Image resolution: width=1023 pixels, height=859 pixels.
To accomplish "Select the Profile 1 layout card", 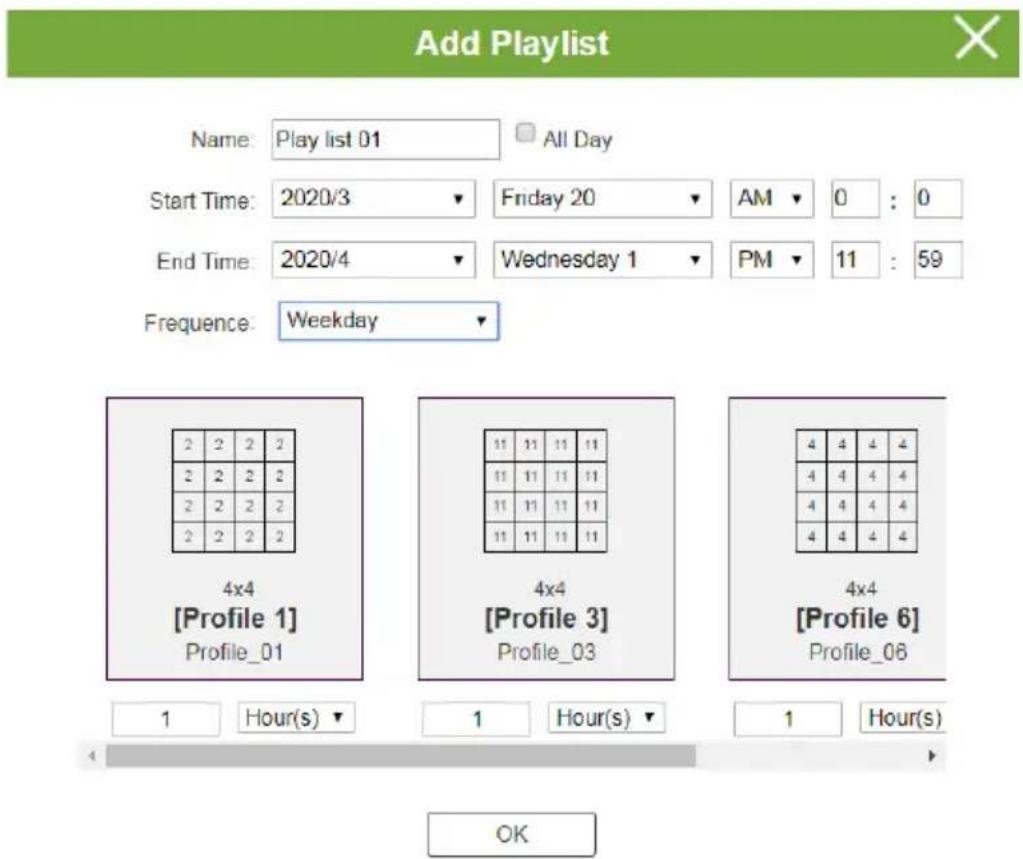I will tap(235, 539).
